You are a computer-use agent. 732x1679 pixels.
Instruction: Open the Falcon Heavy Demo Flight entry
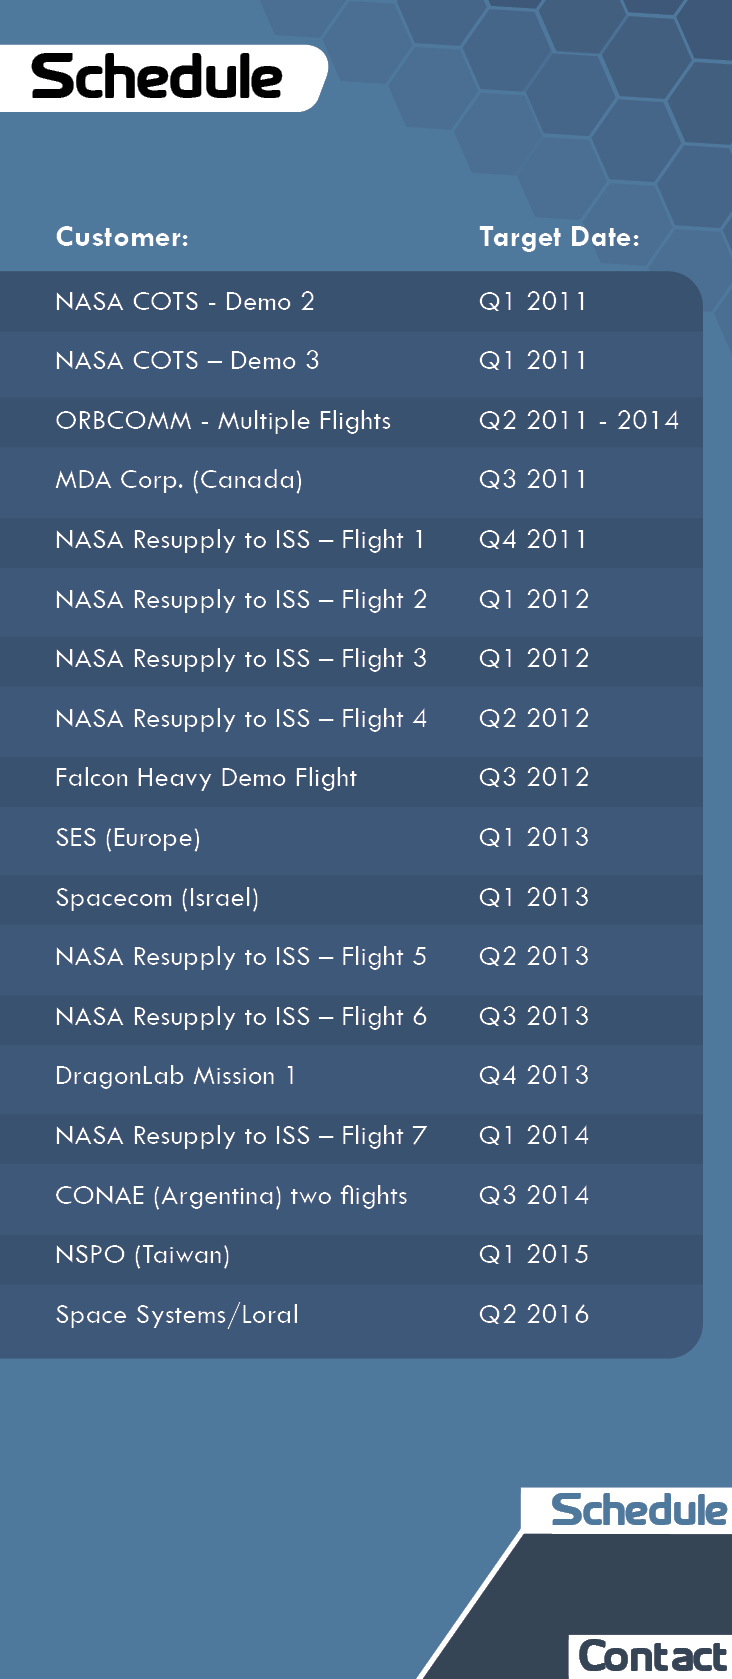(351, 778)
